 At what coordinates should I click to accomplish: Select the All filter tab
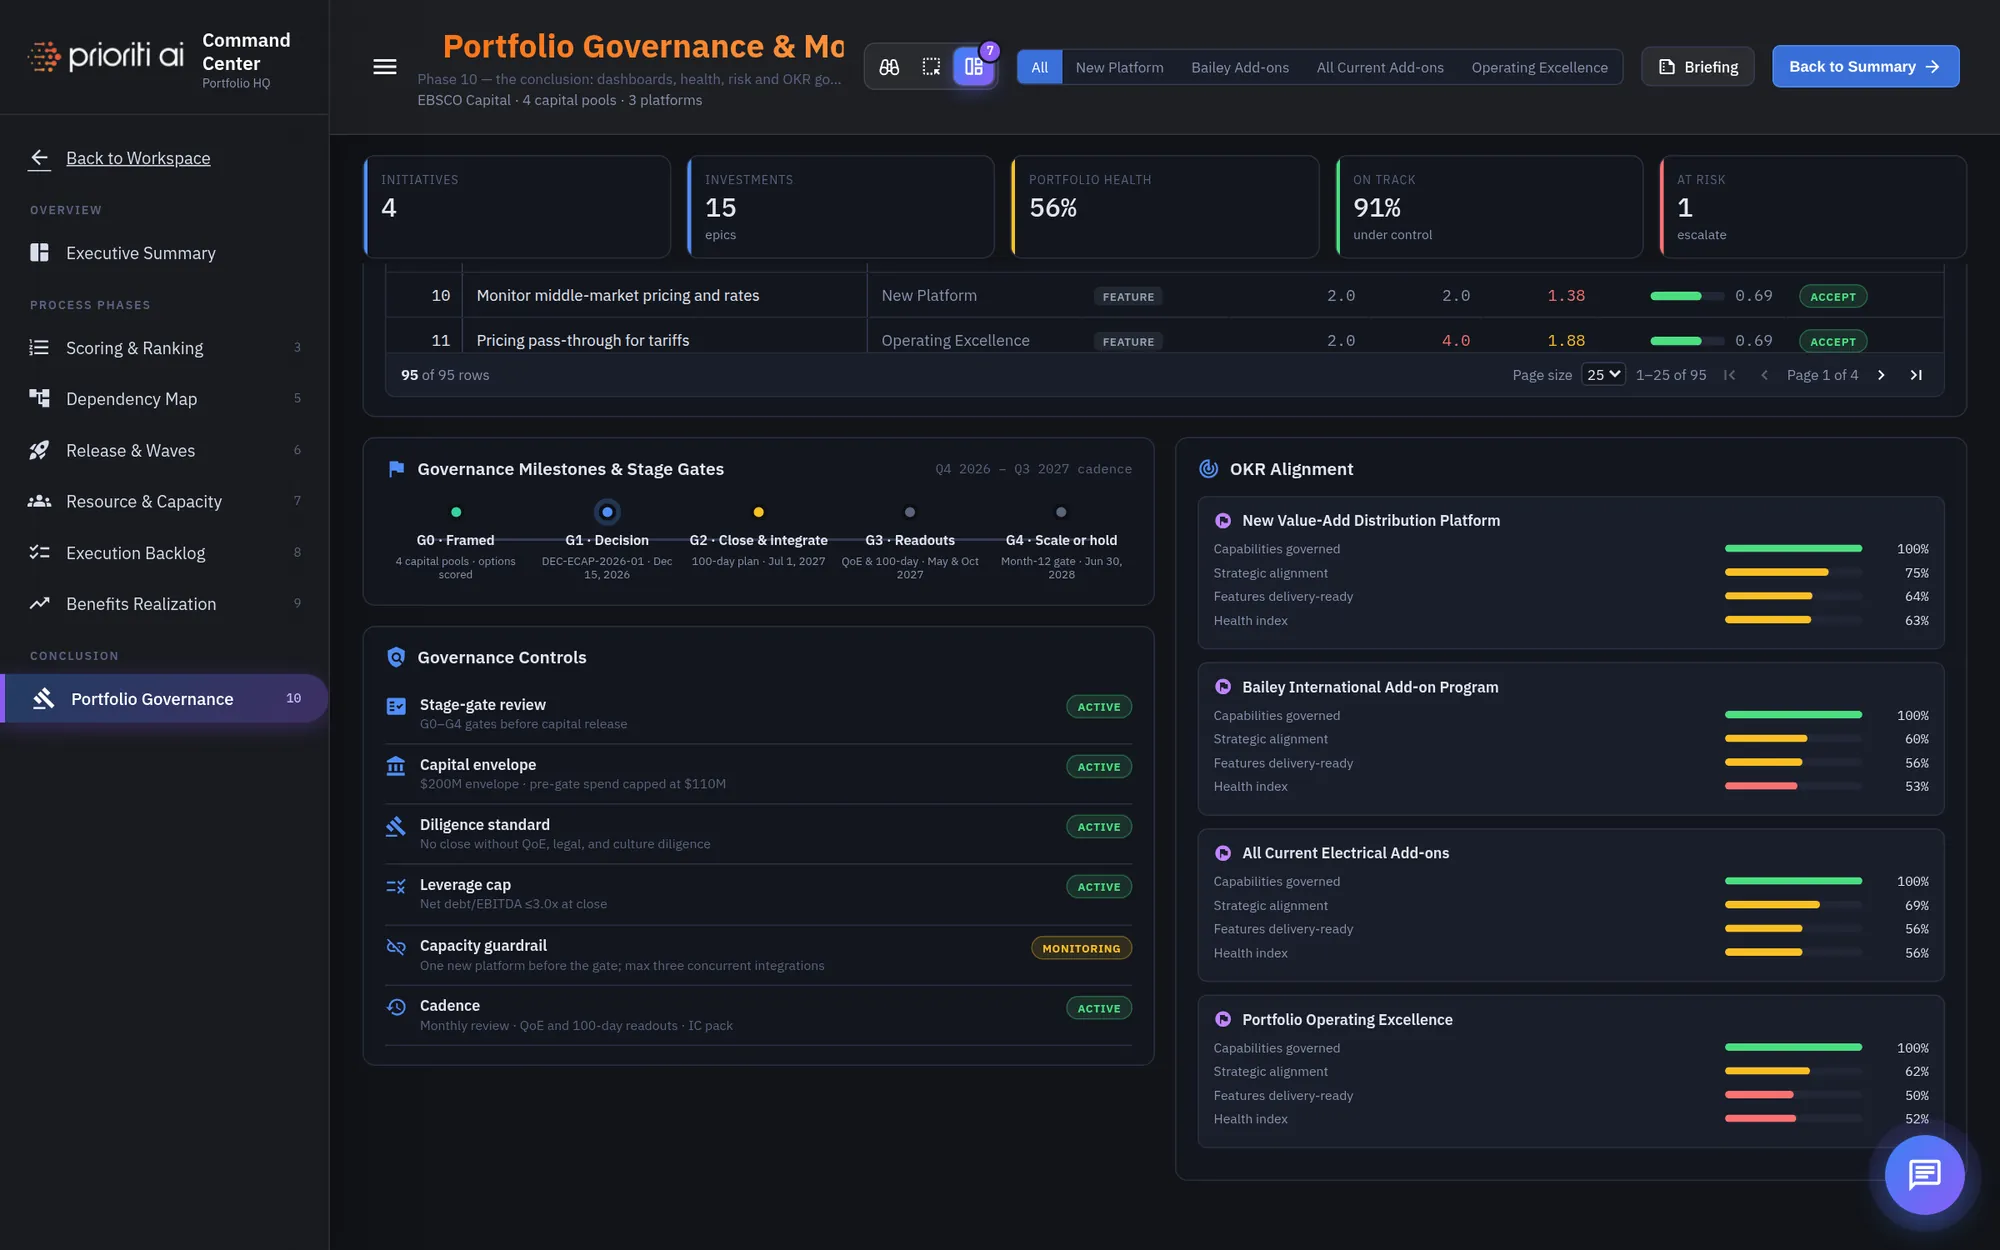click(1039, 67)
